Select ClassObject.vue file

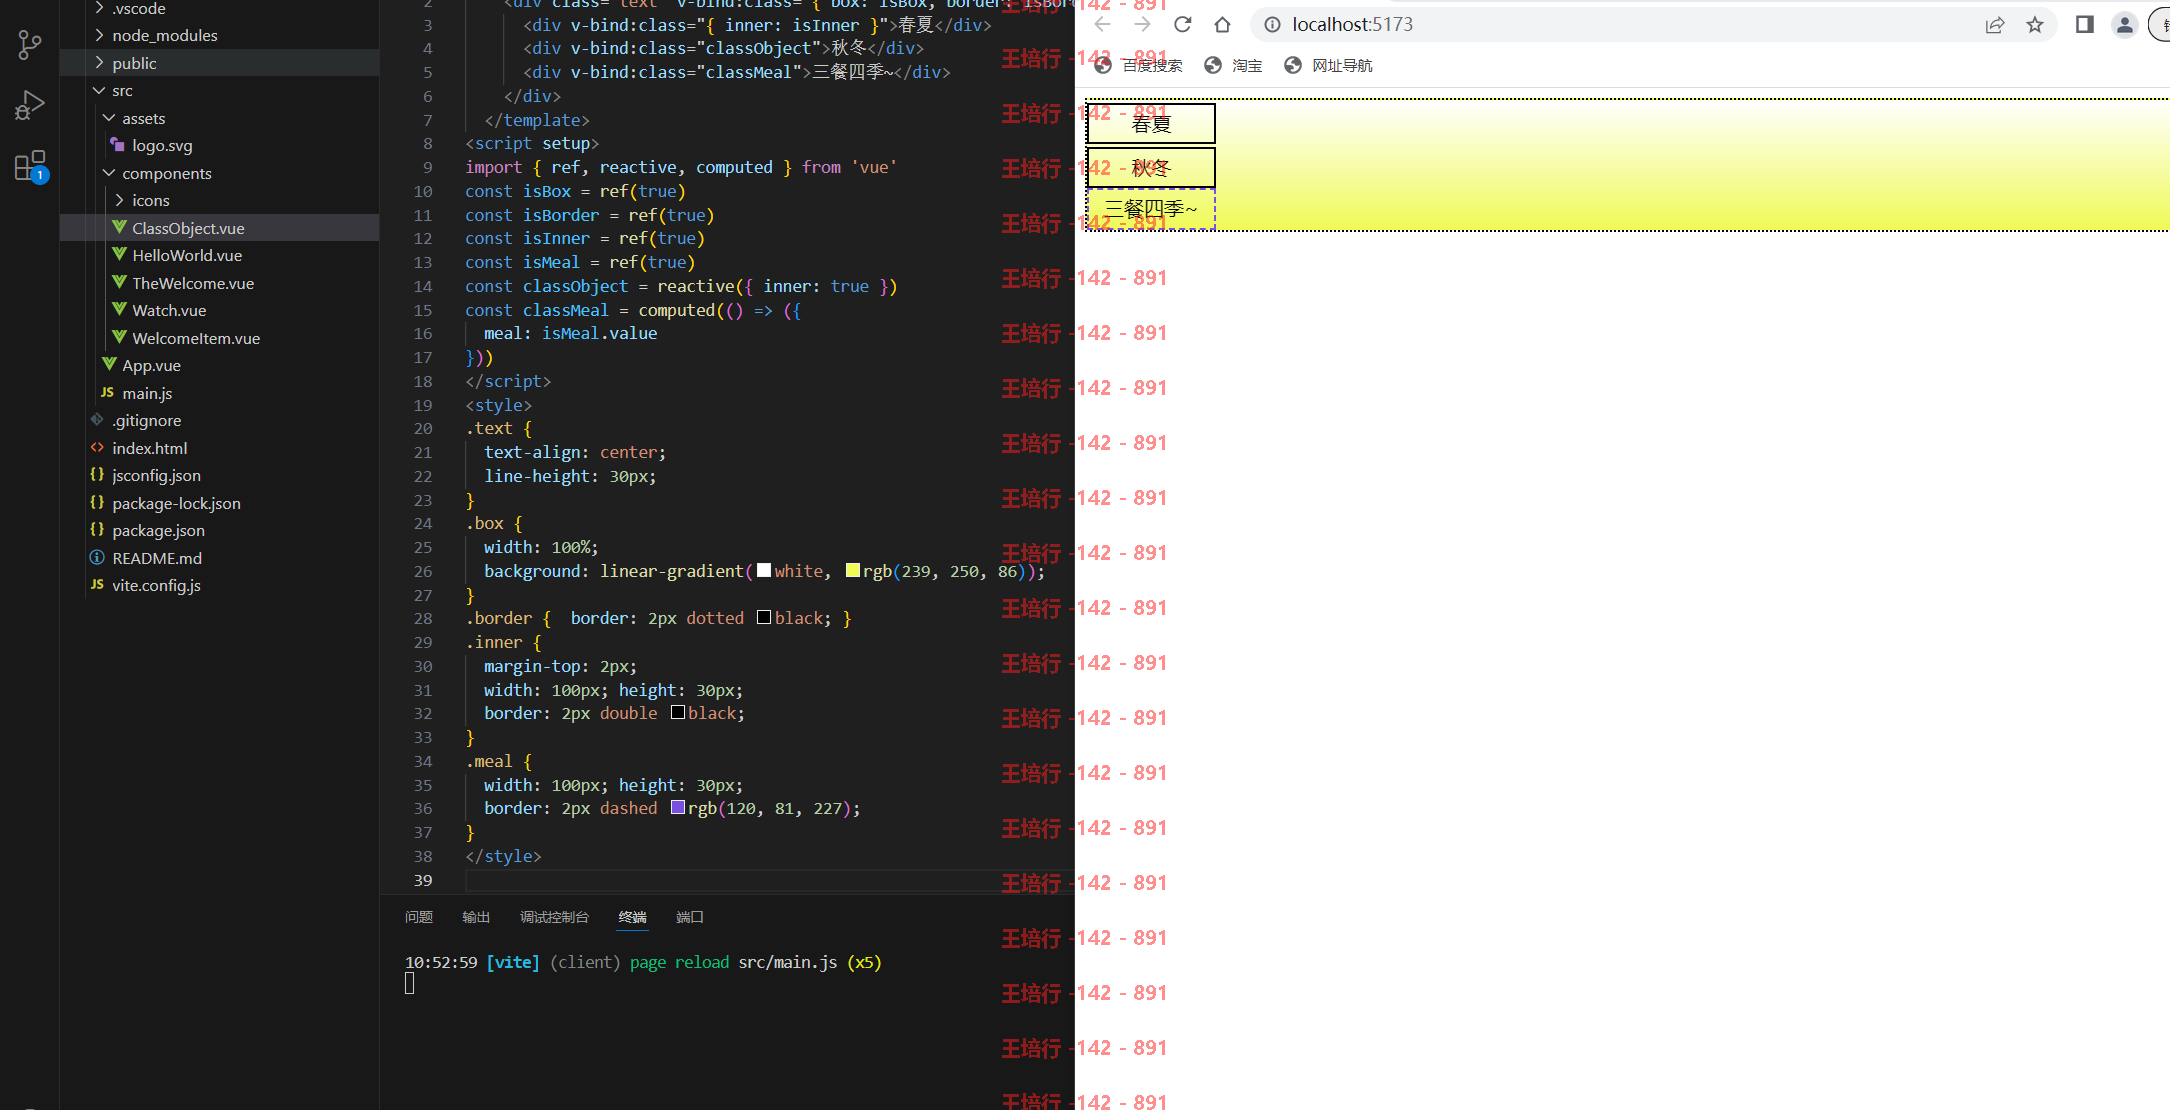pos(219,228)
